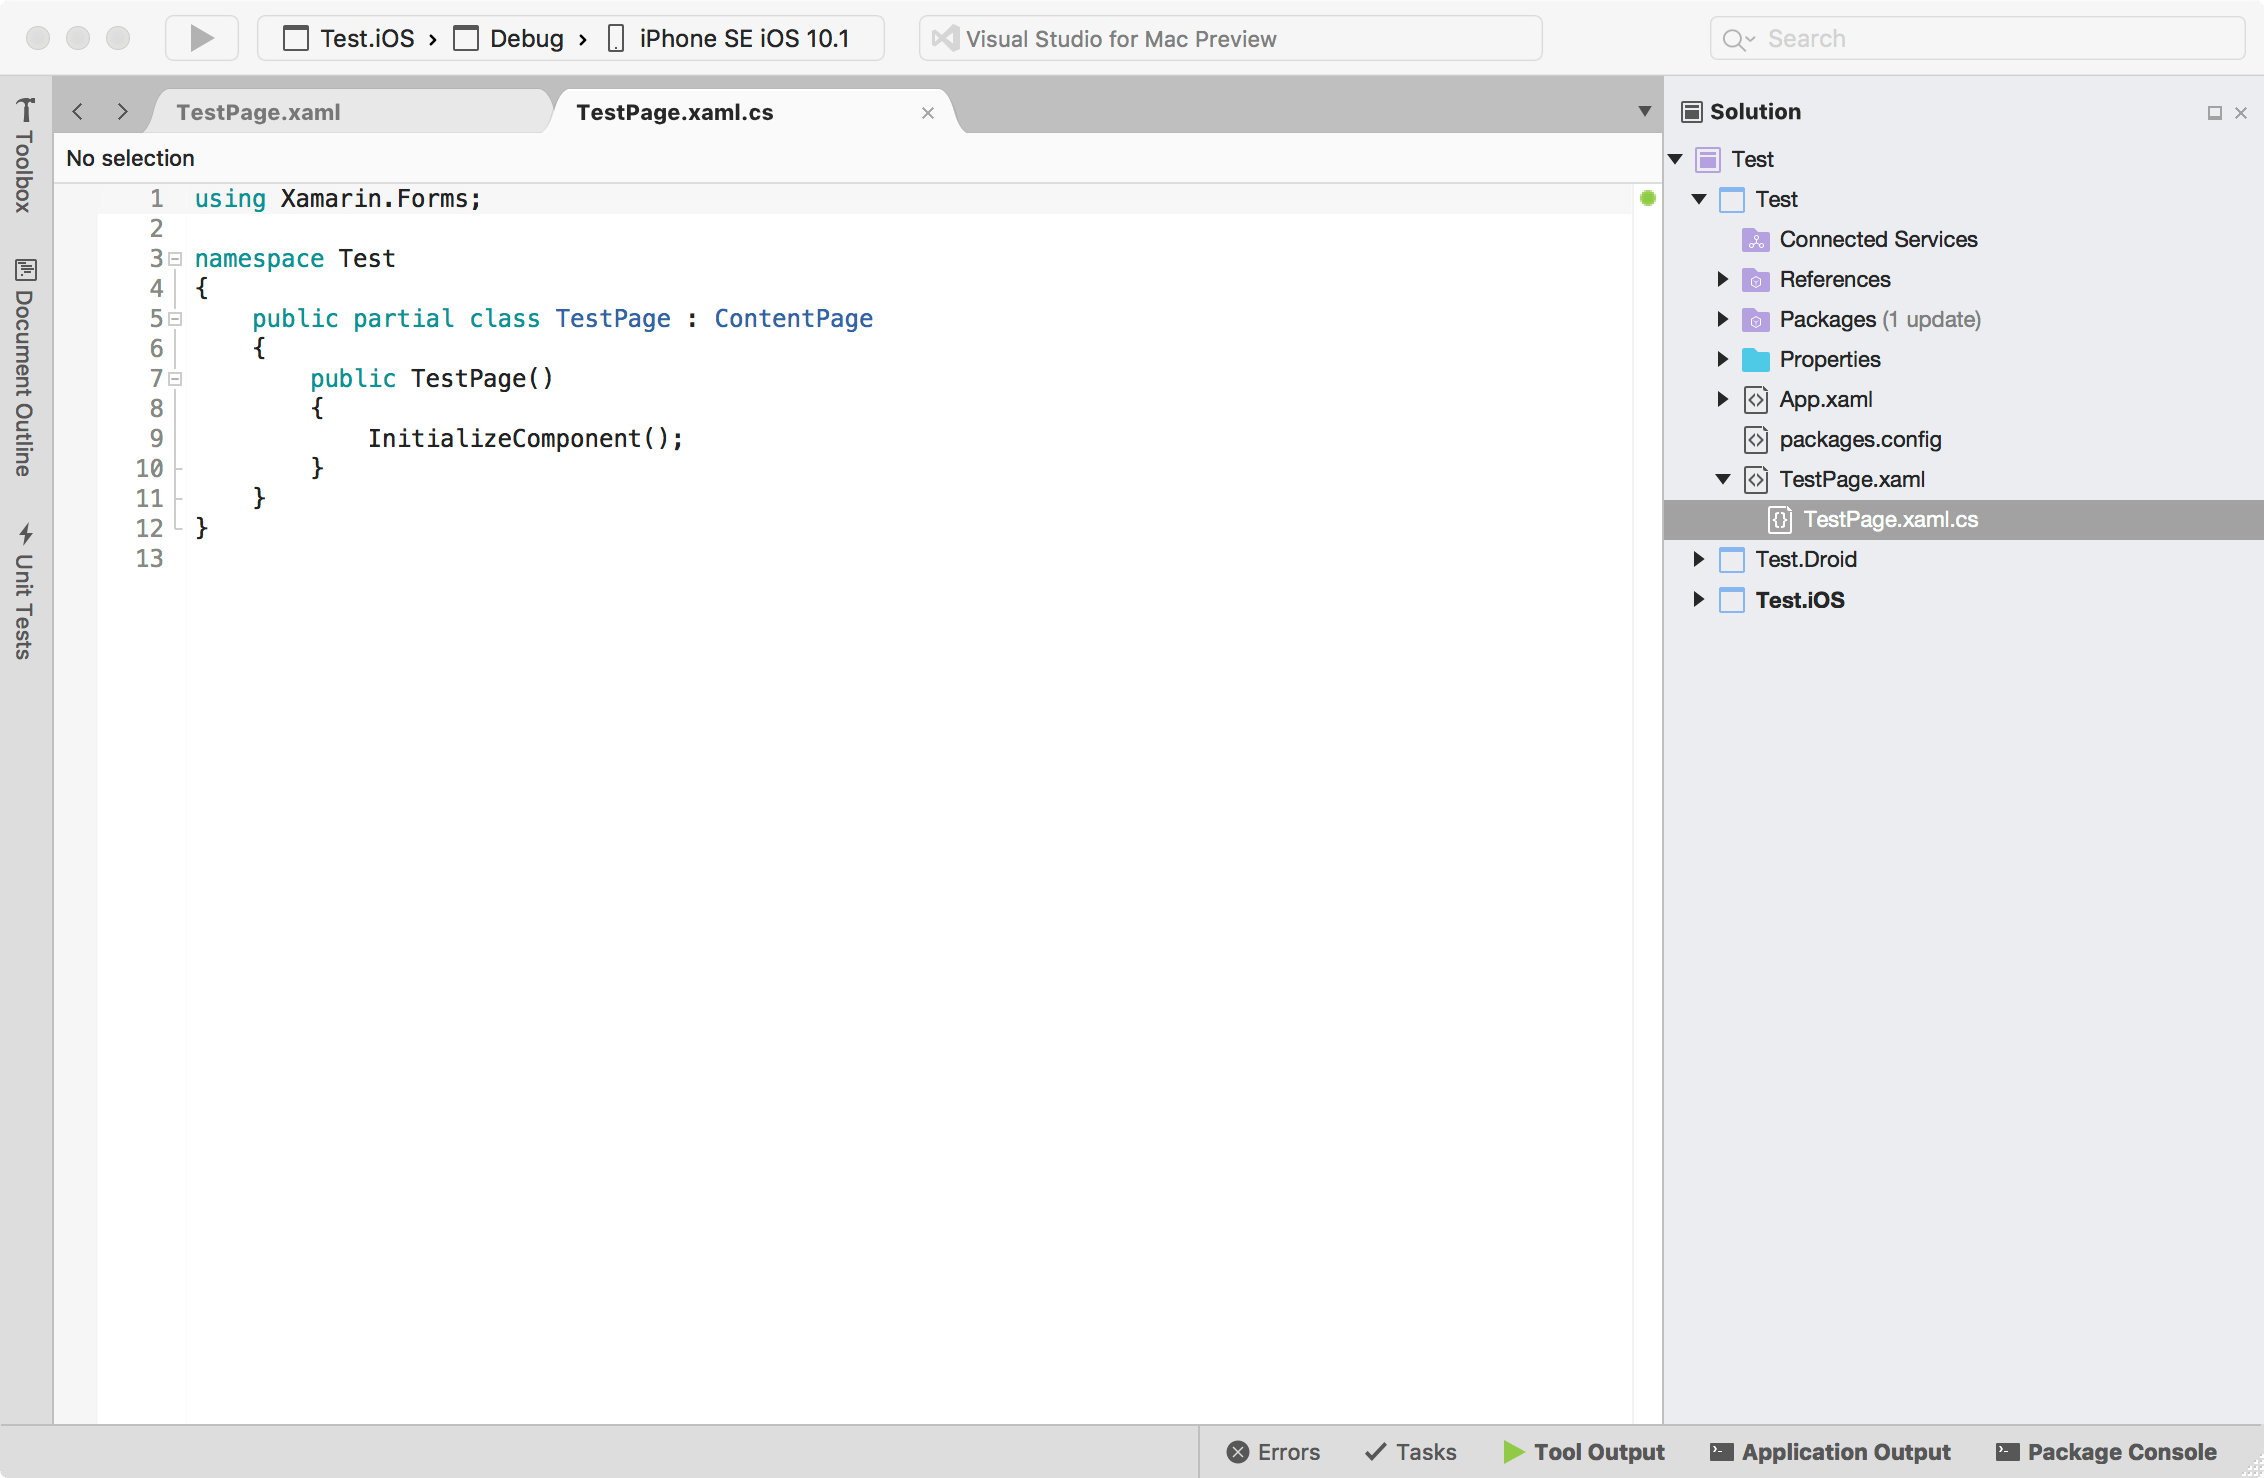Close the Solution pad
The image size is (2264, 1478).
(2241, 113)
